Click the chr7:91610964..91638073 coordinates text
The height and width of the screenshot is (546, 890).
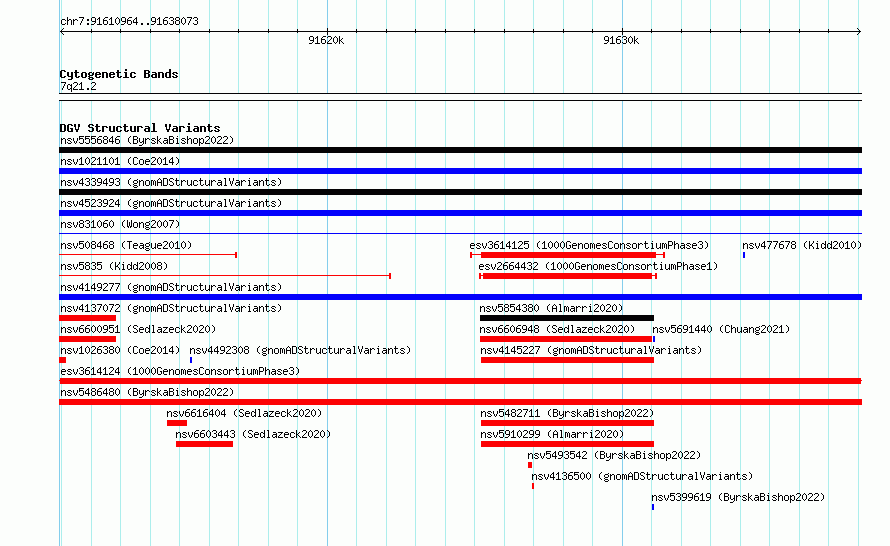tap(129, 21)
